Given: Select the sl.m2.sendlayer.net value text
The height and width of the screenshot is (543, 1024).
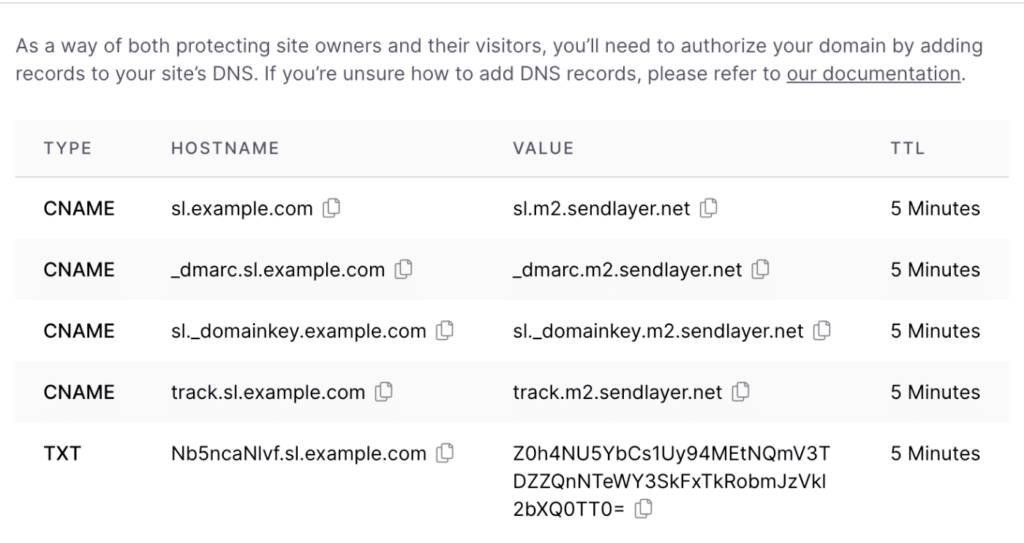Looking at the screenshot, I should click(601, 209).
